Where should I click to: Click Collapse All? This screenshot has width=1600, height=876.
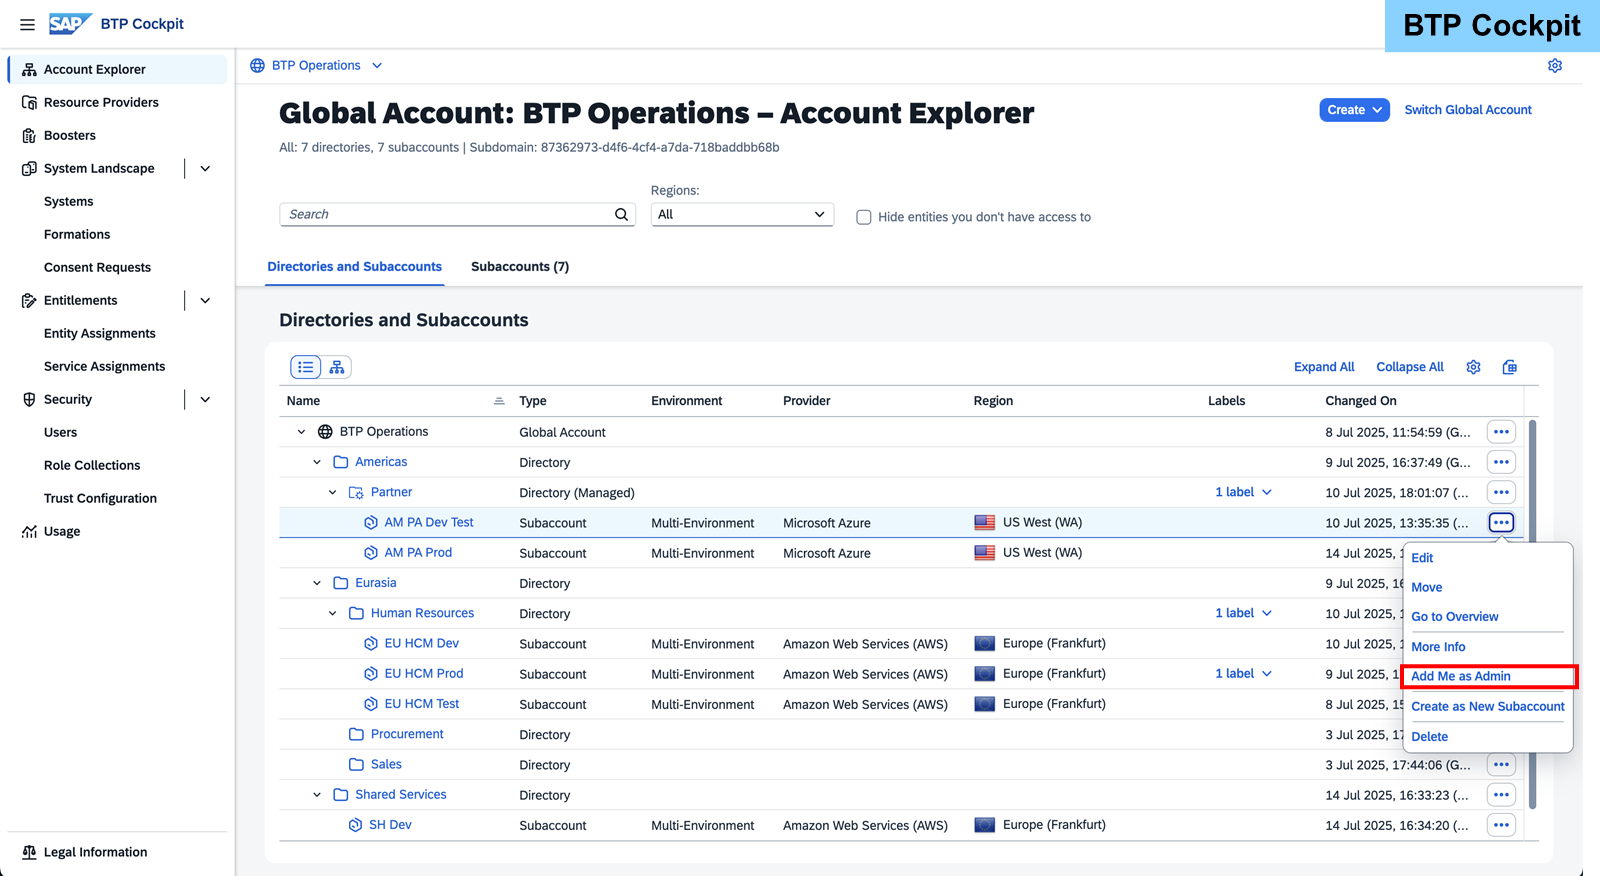(1410, 367)
